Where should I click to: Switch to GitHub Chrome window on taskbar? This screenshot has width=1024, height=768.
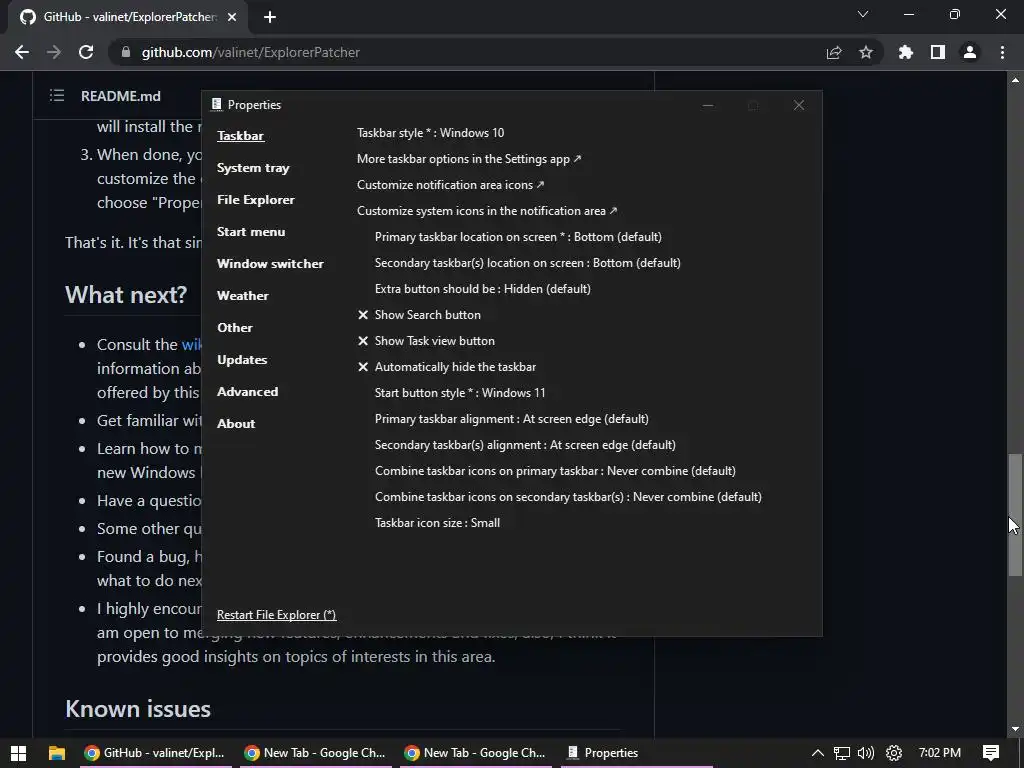point(154,753)
